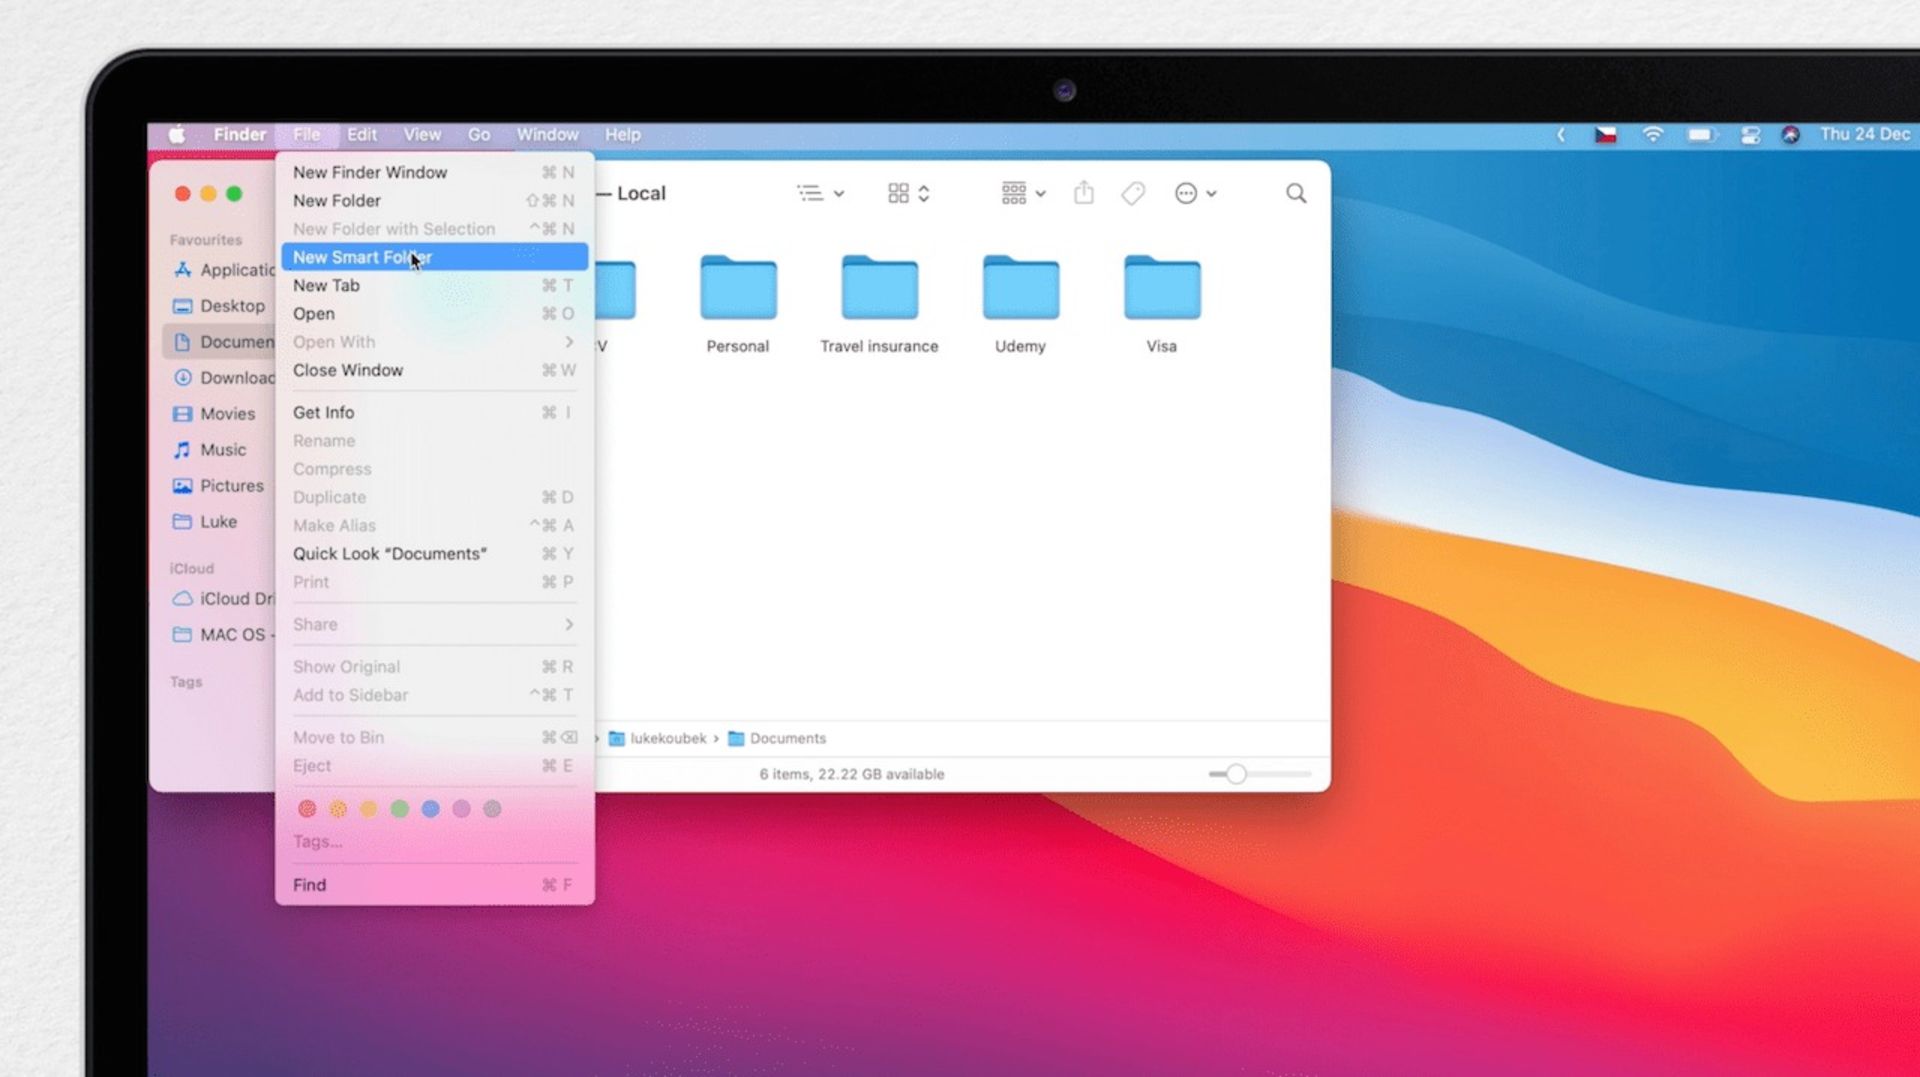Open Control Centre in the menu bar

(x=1749, y=135)
